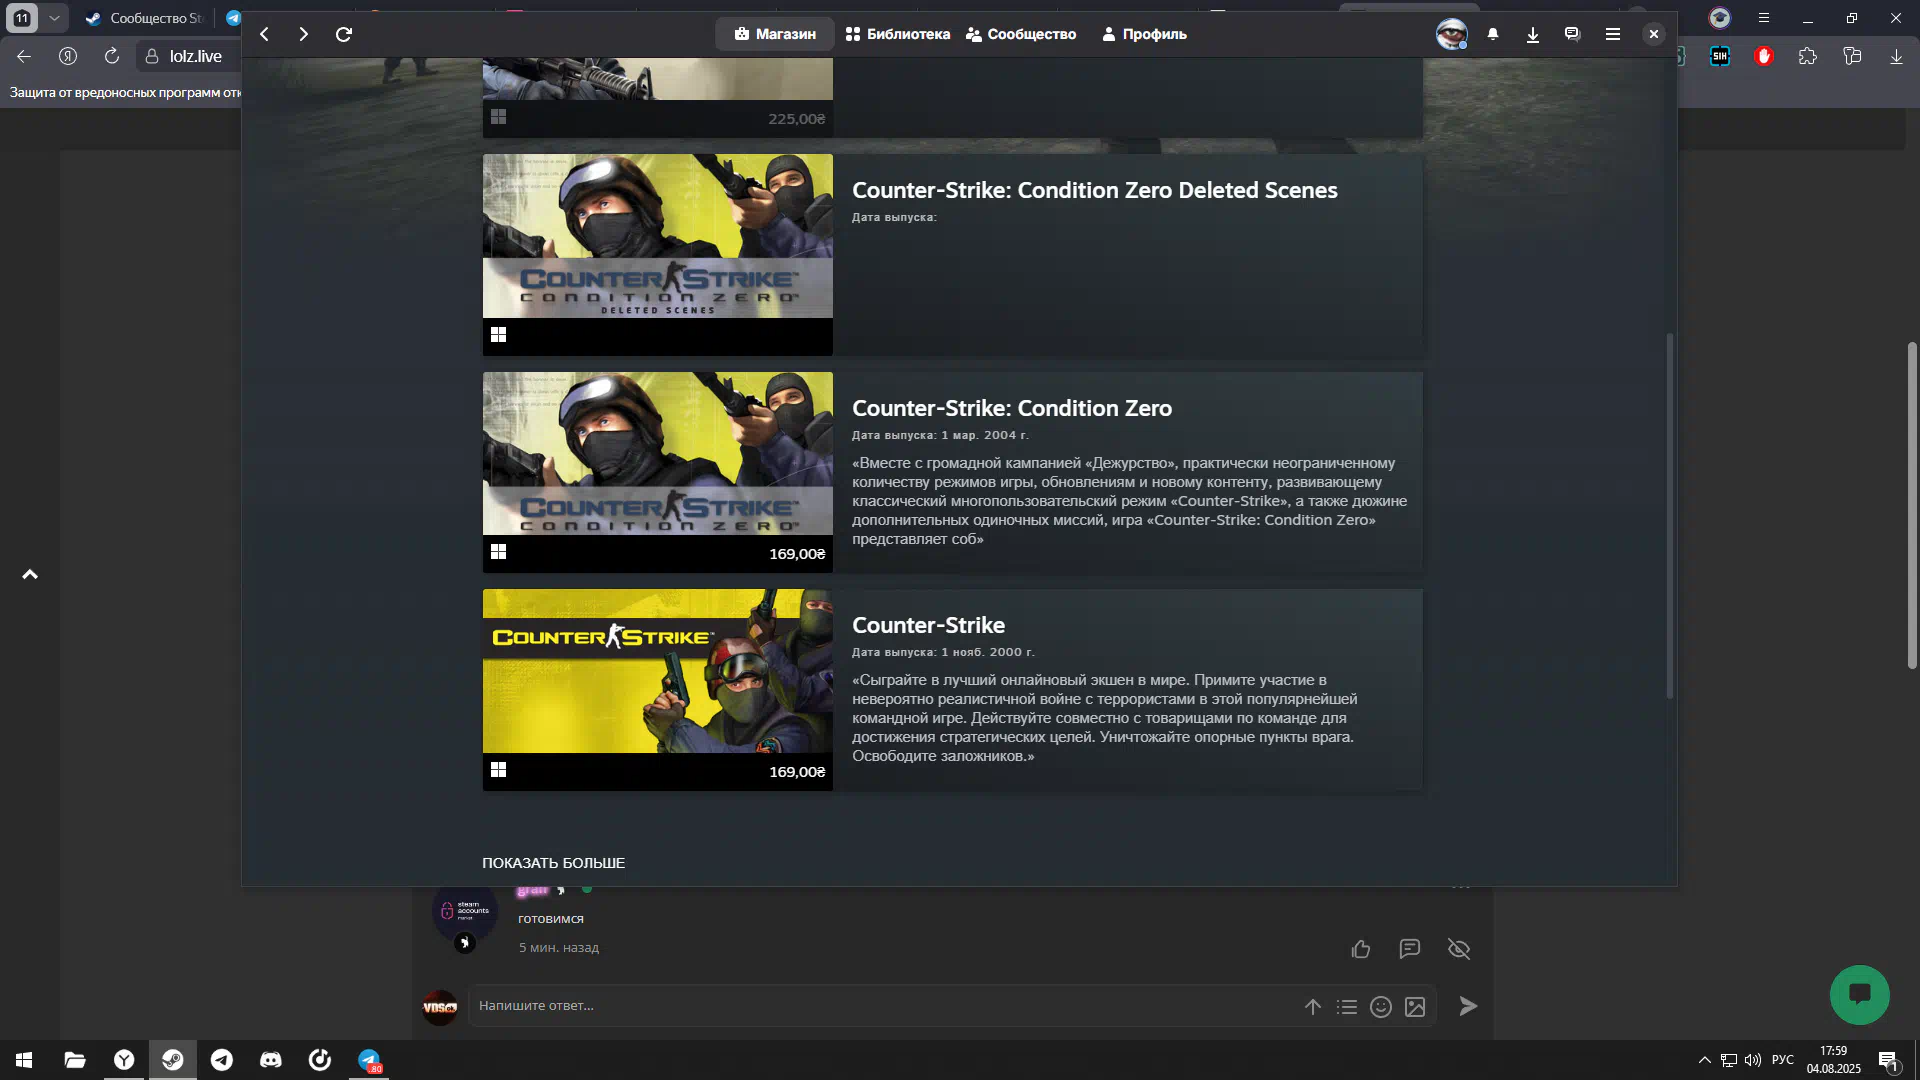Click Condition Zero Deleted Scenes cover image
The width and height of the screenshot is (1920, 1080).
pos(657,236)
